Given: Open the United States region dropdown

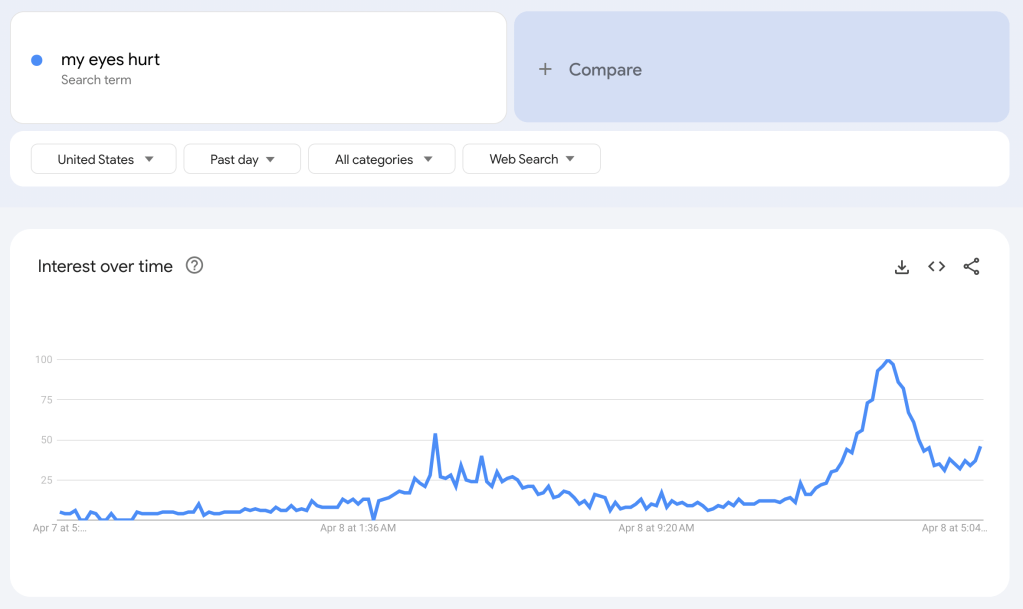Looking at the screenshot, I should pyautogui.click(x=104, y=159).
